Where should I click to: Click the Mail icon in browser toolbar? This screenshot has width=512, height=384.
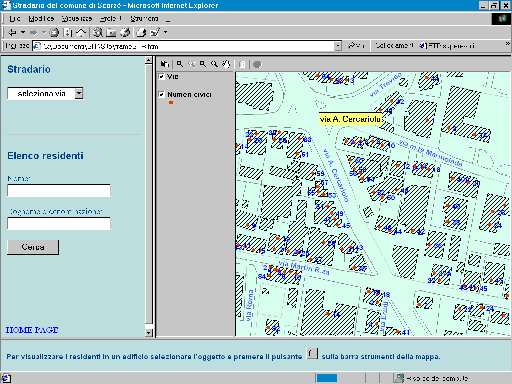[x=141, y=32]
